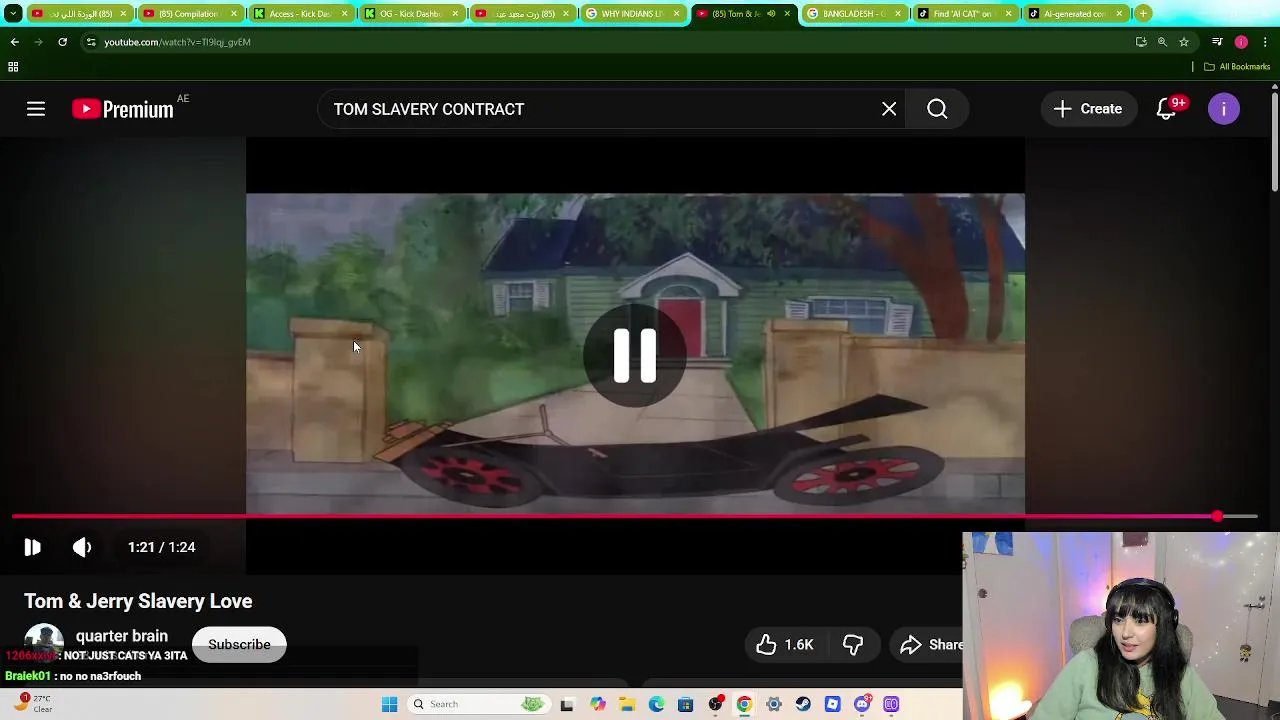Screen dimensions: 1280x720
Task: Open the apps grid in bookmarks bar
Action: tap(13, 67)
